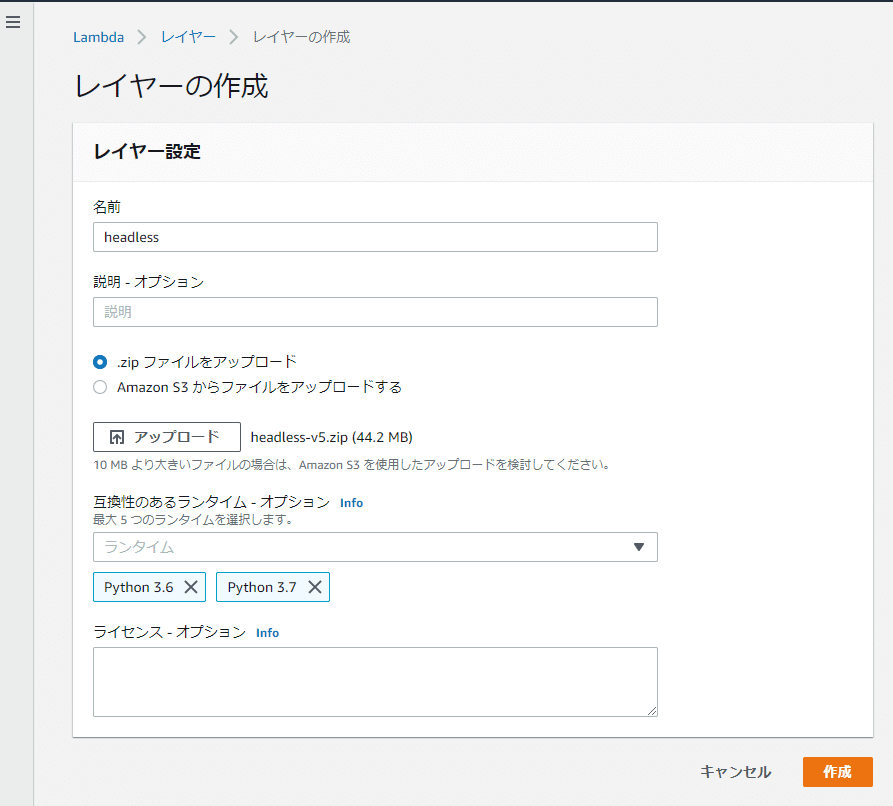
Task: Open the navigation sidebar hamburger menu
Action: pyautogui.click(x=13, y=22)
